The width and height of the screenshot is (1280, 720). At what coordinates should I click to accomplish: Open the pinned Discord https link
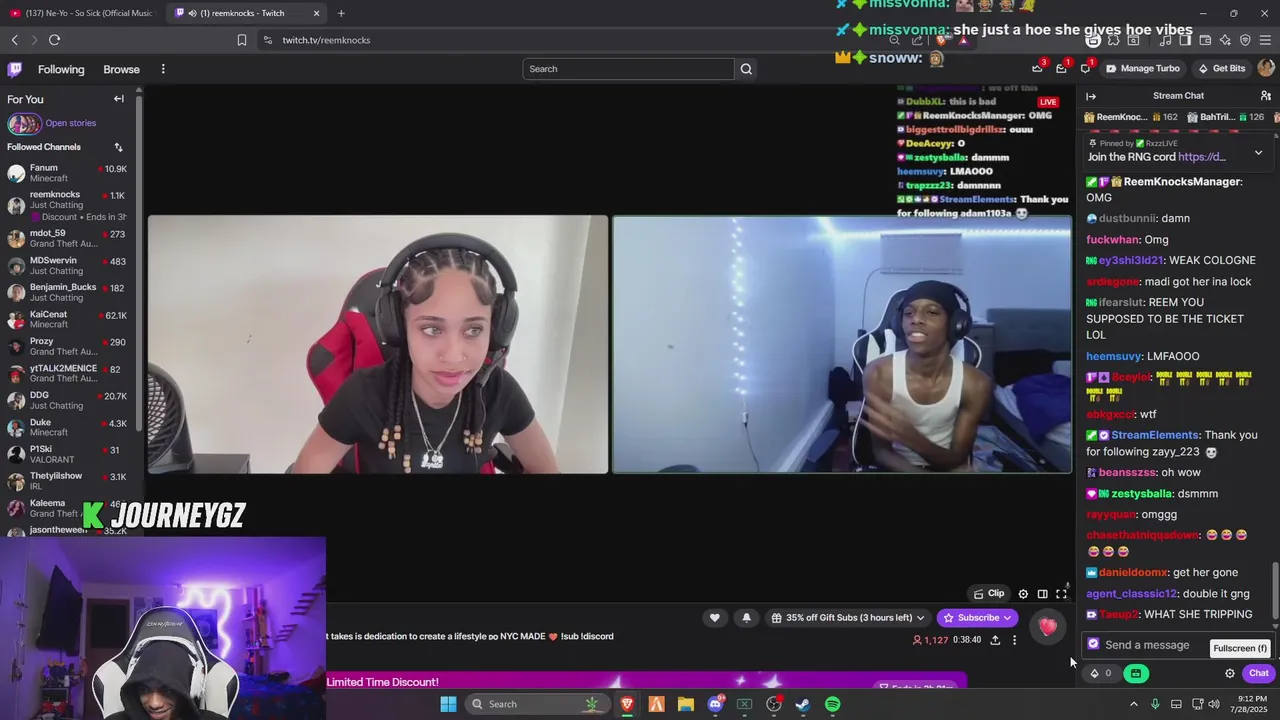pyautogui.click(x=1202, y=157)
